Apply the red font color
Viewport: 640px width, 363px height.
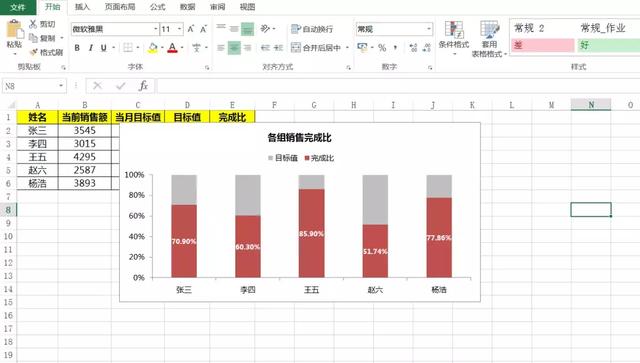173,48
